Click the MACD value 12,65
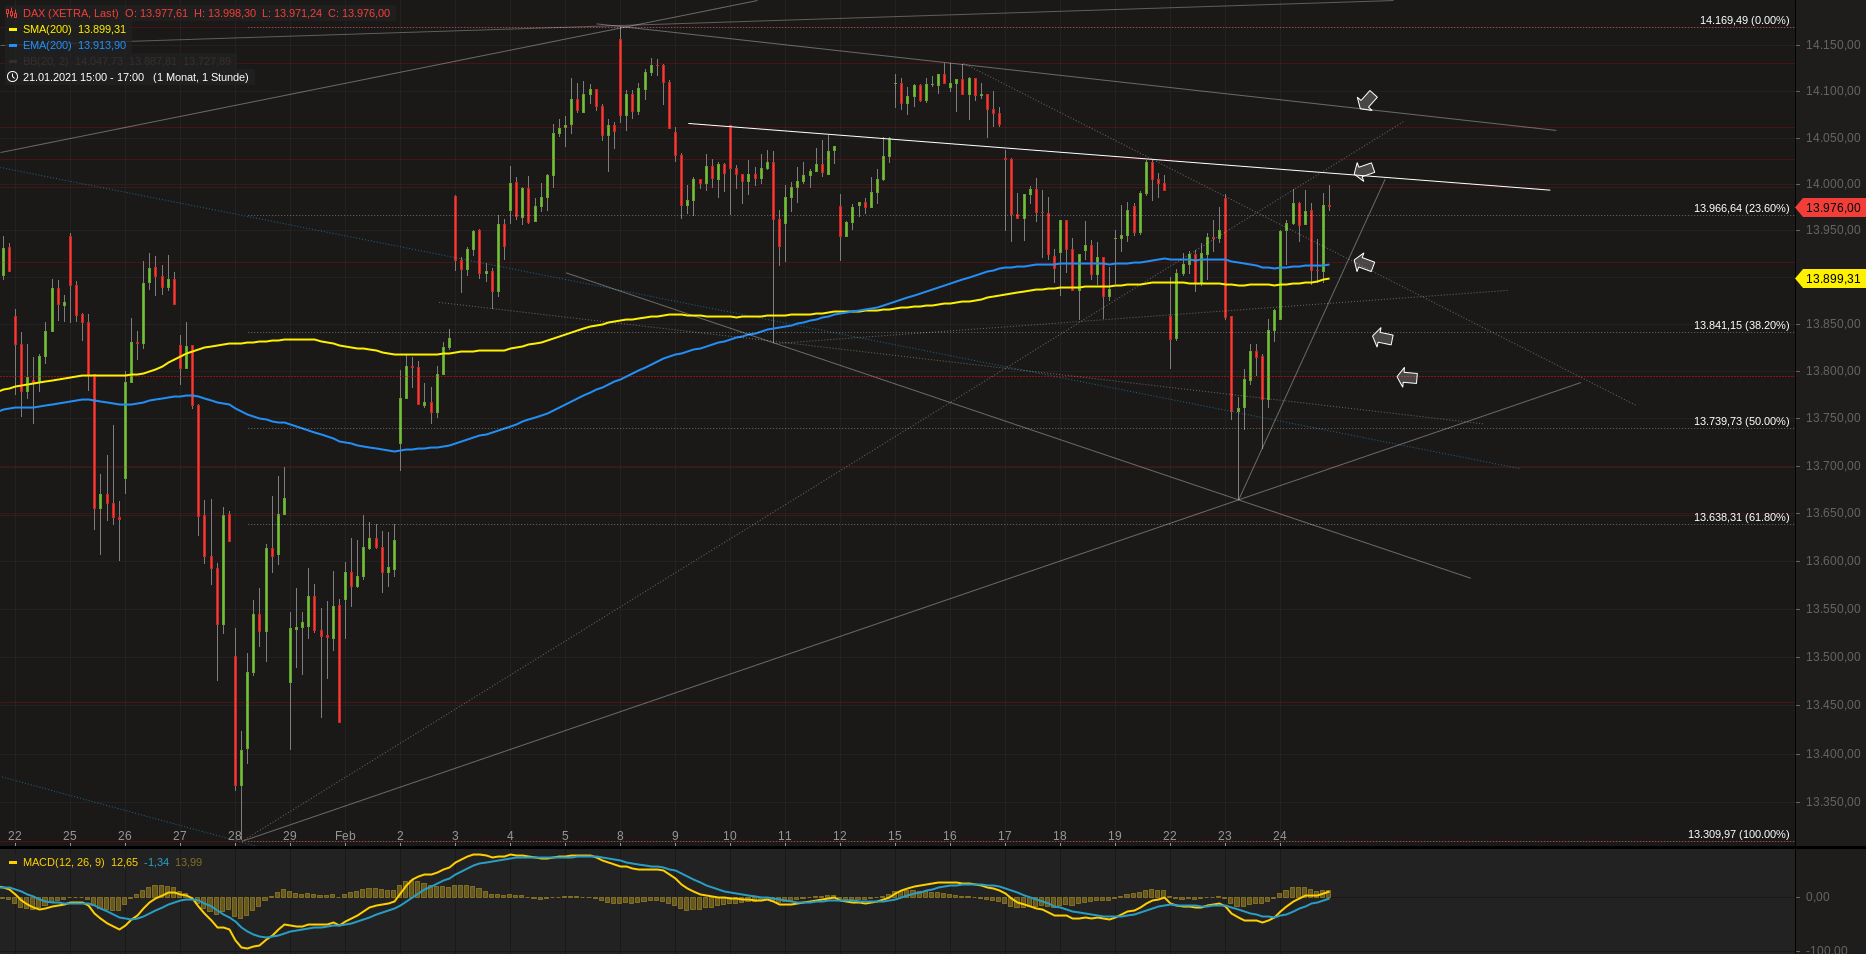 pyautogui.click(x=124, y=862)
